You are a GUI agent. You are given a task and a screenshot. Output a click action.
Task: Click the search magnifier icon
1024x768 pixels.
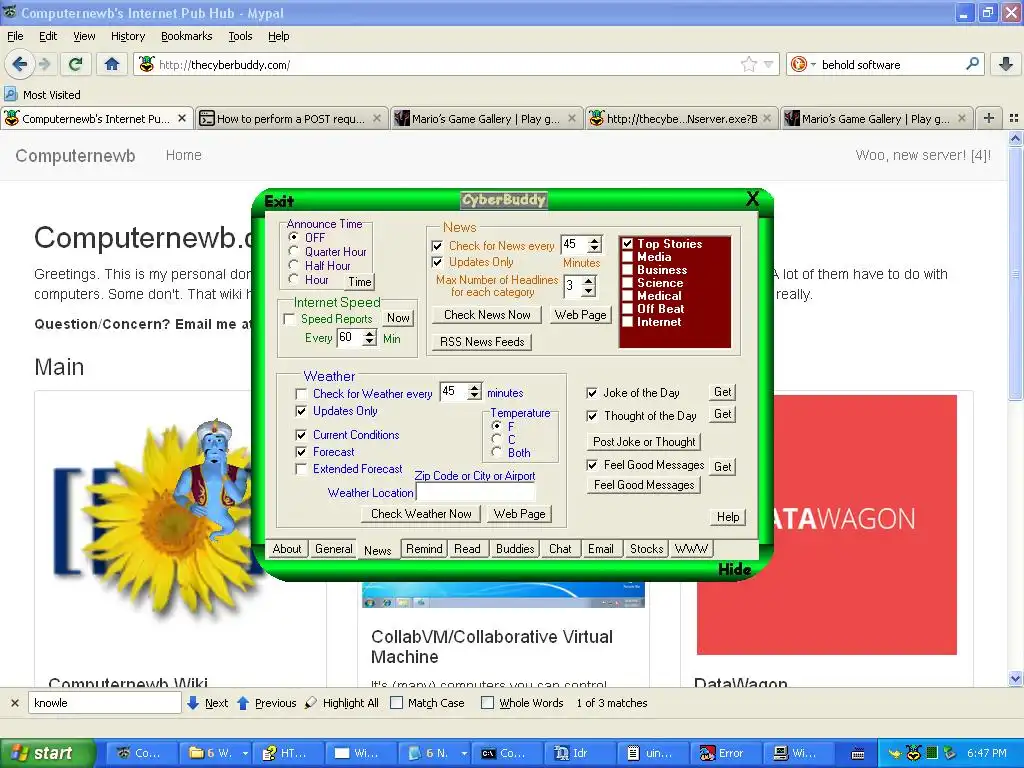point(972,64)
